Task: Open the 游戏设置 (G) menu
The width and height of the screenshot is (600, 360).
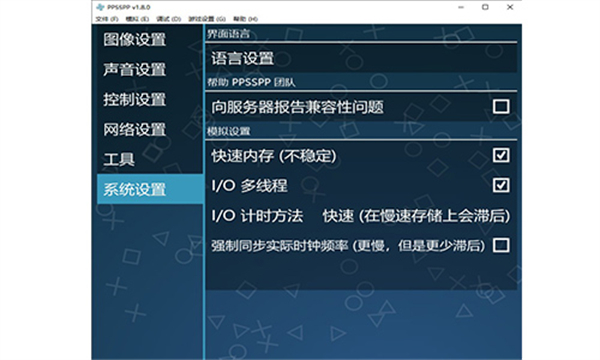Action: 207,19
